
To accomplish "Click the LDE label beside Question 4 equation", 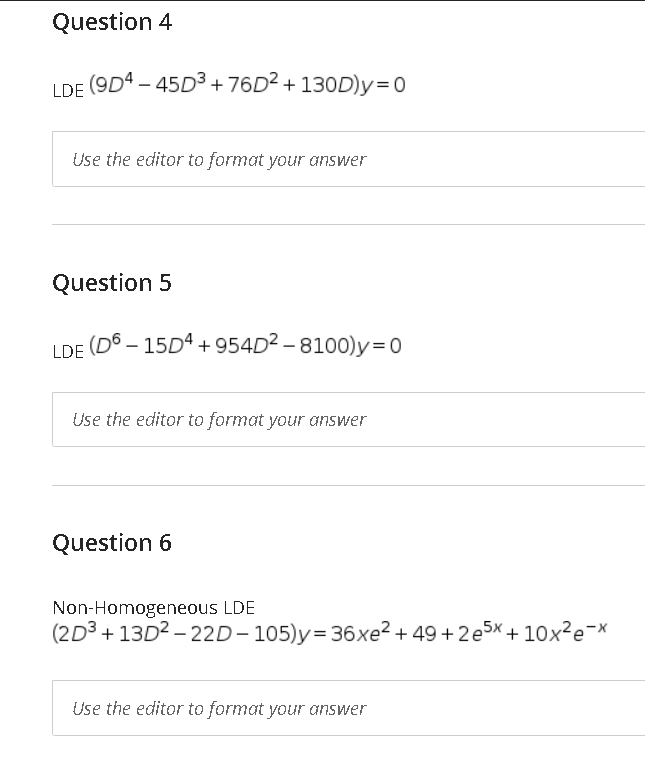I will tap(68, 91).
